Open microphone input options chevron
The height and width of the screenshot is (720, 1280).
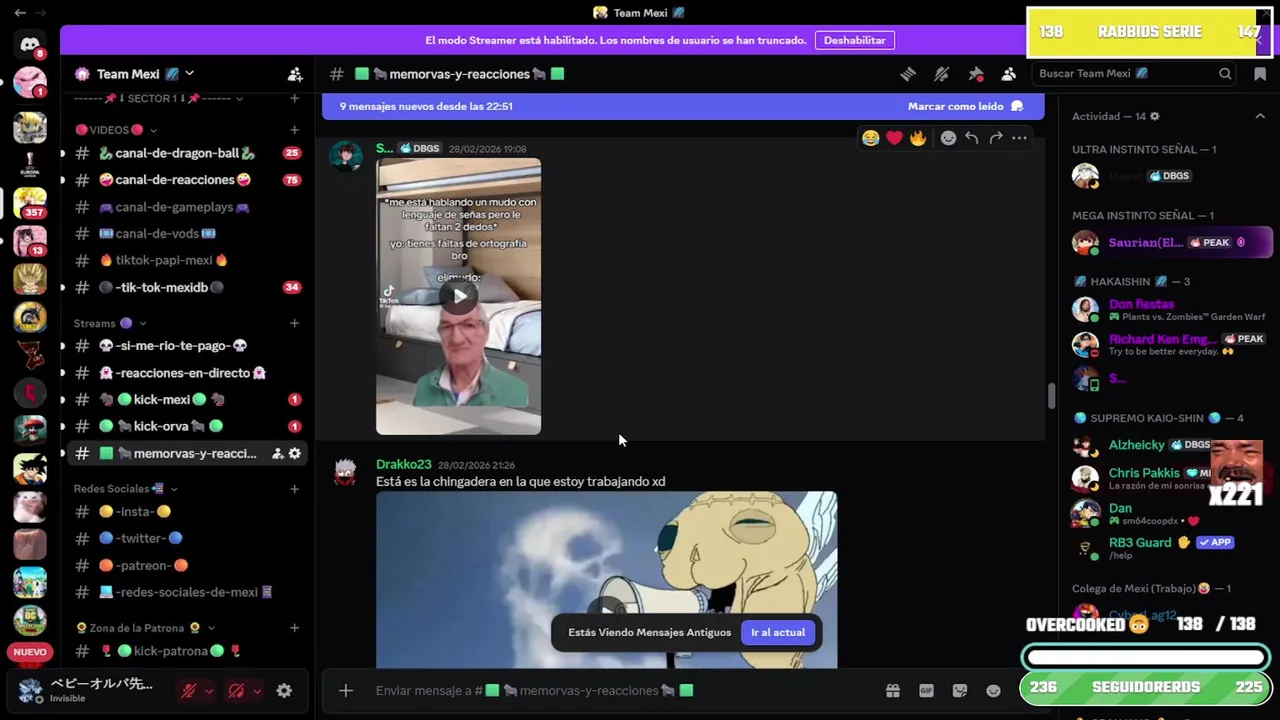click(x=208, y=691)
